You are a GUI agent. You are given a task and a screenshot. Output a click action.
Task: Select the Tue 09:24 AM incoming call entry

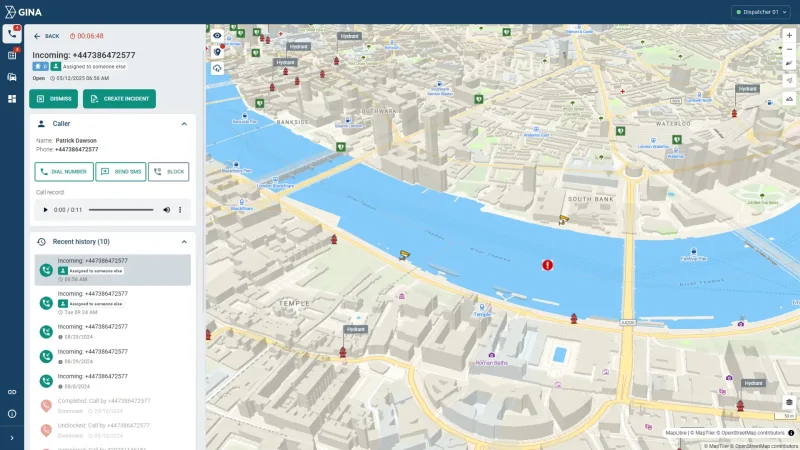112,302
